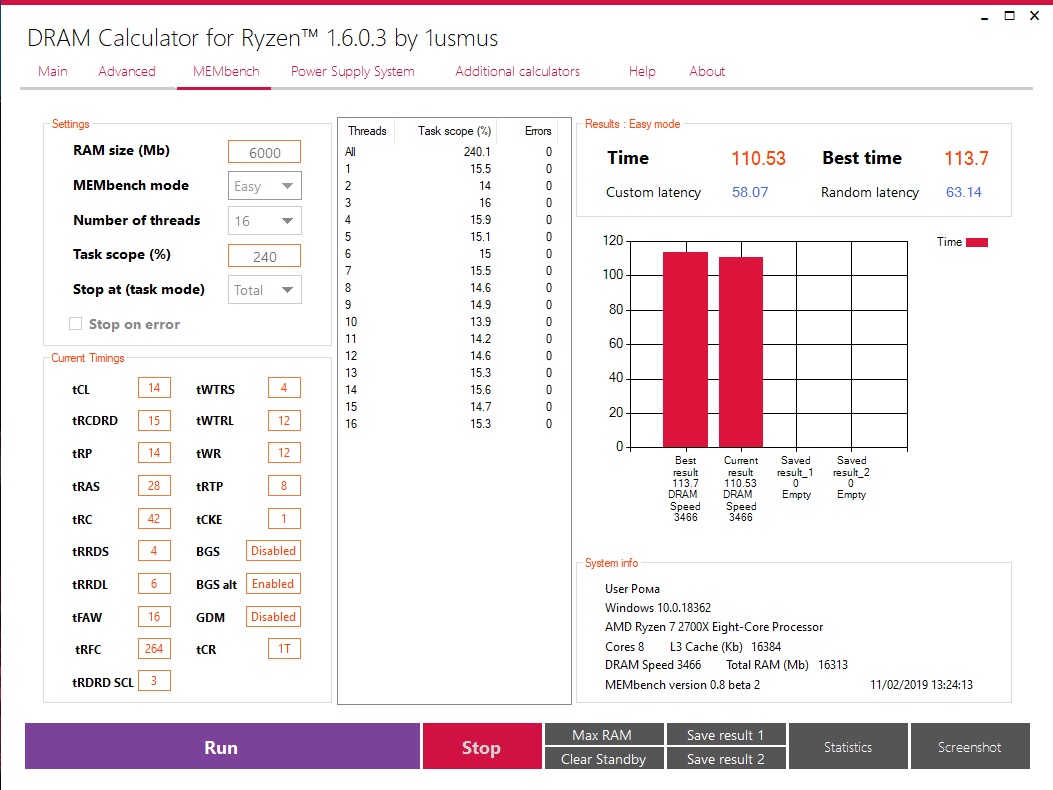The height and width of the screenshot is (790, 1053).
Task: Switch to the Main tab
Action: 52,71
